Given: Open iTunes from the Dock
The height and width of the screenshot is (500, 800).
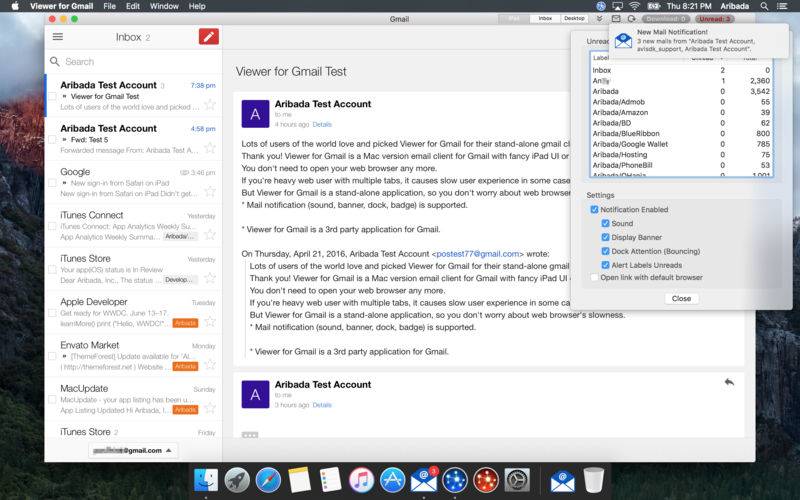Looking at the screenshot, I should click(x=361, y=480).
